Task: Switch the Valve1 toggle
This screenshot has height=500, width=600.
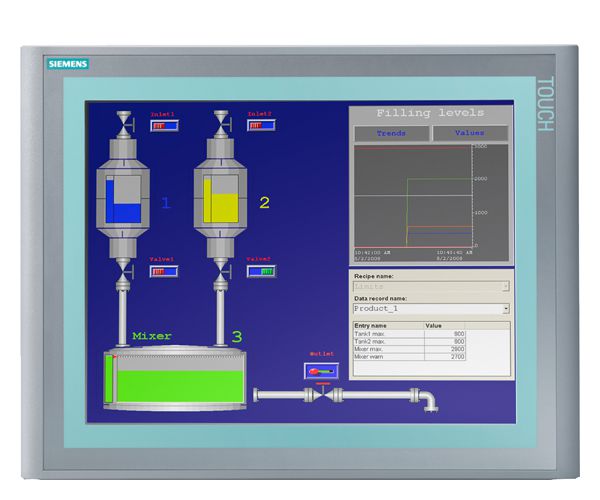Action: coord(163,271)
